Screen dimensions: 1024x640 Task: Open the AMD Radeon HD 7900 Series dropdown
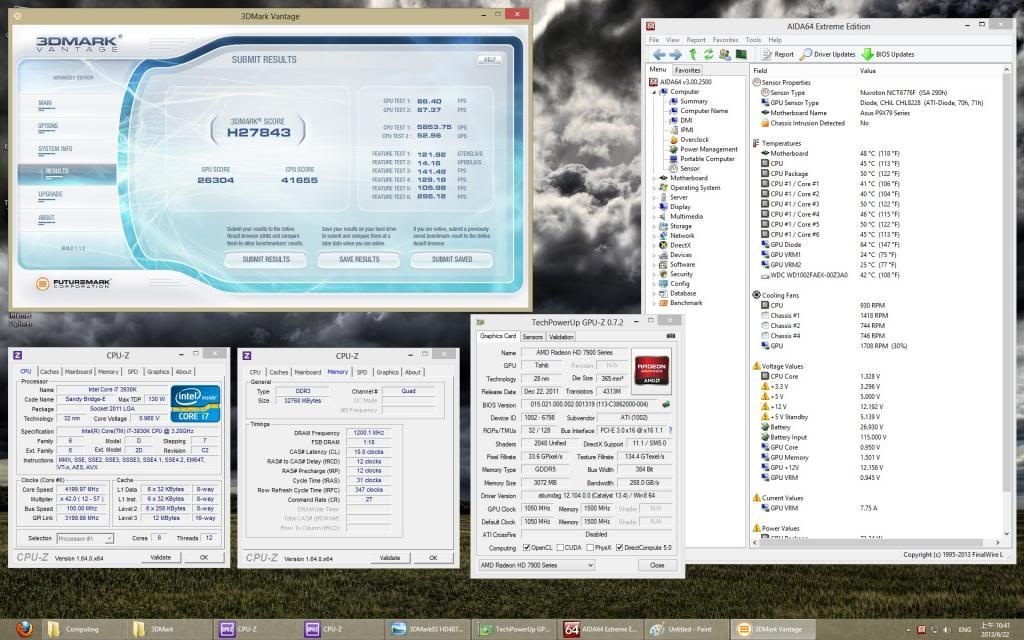(x=536, y=565)
